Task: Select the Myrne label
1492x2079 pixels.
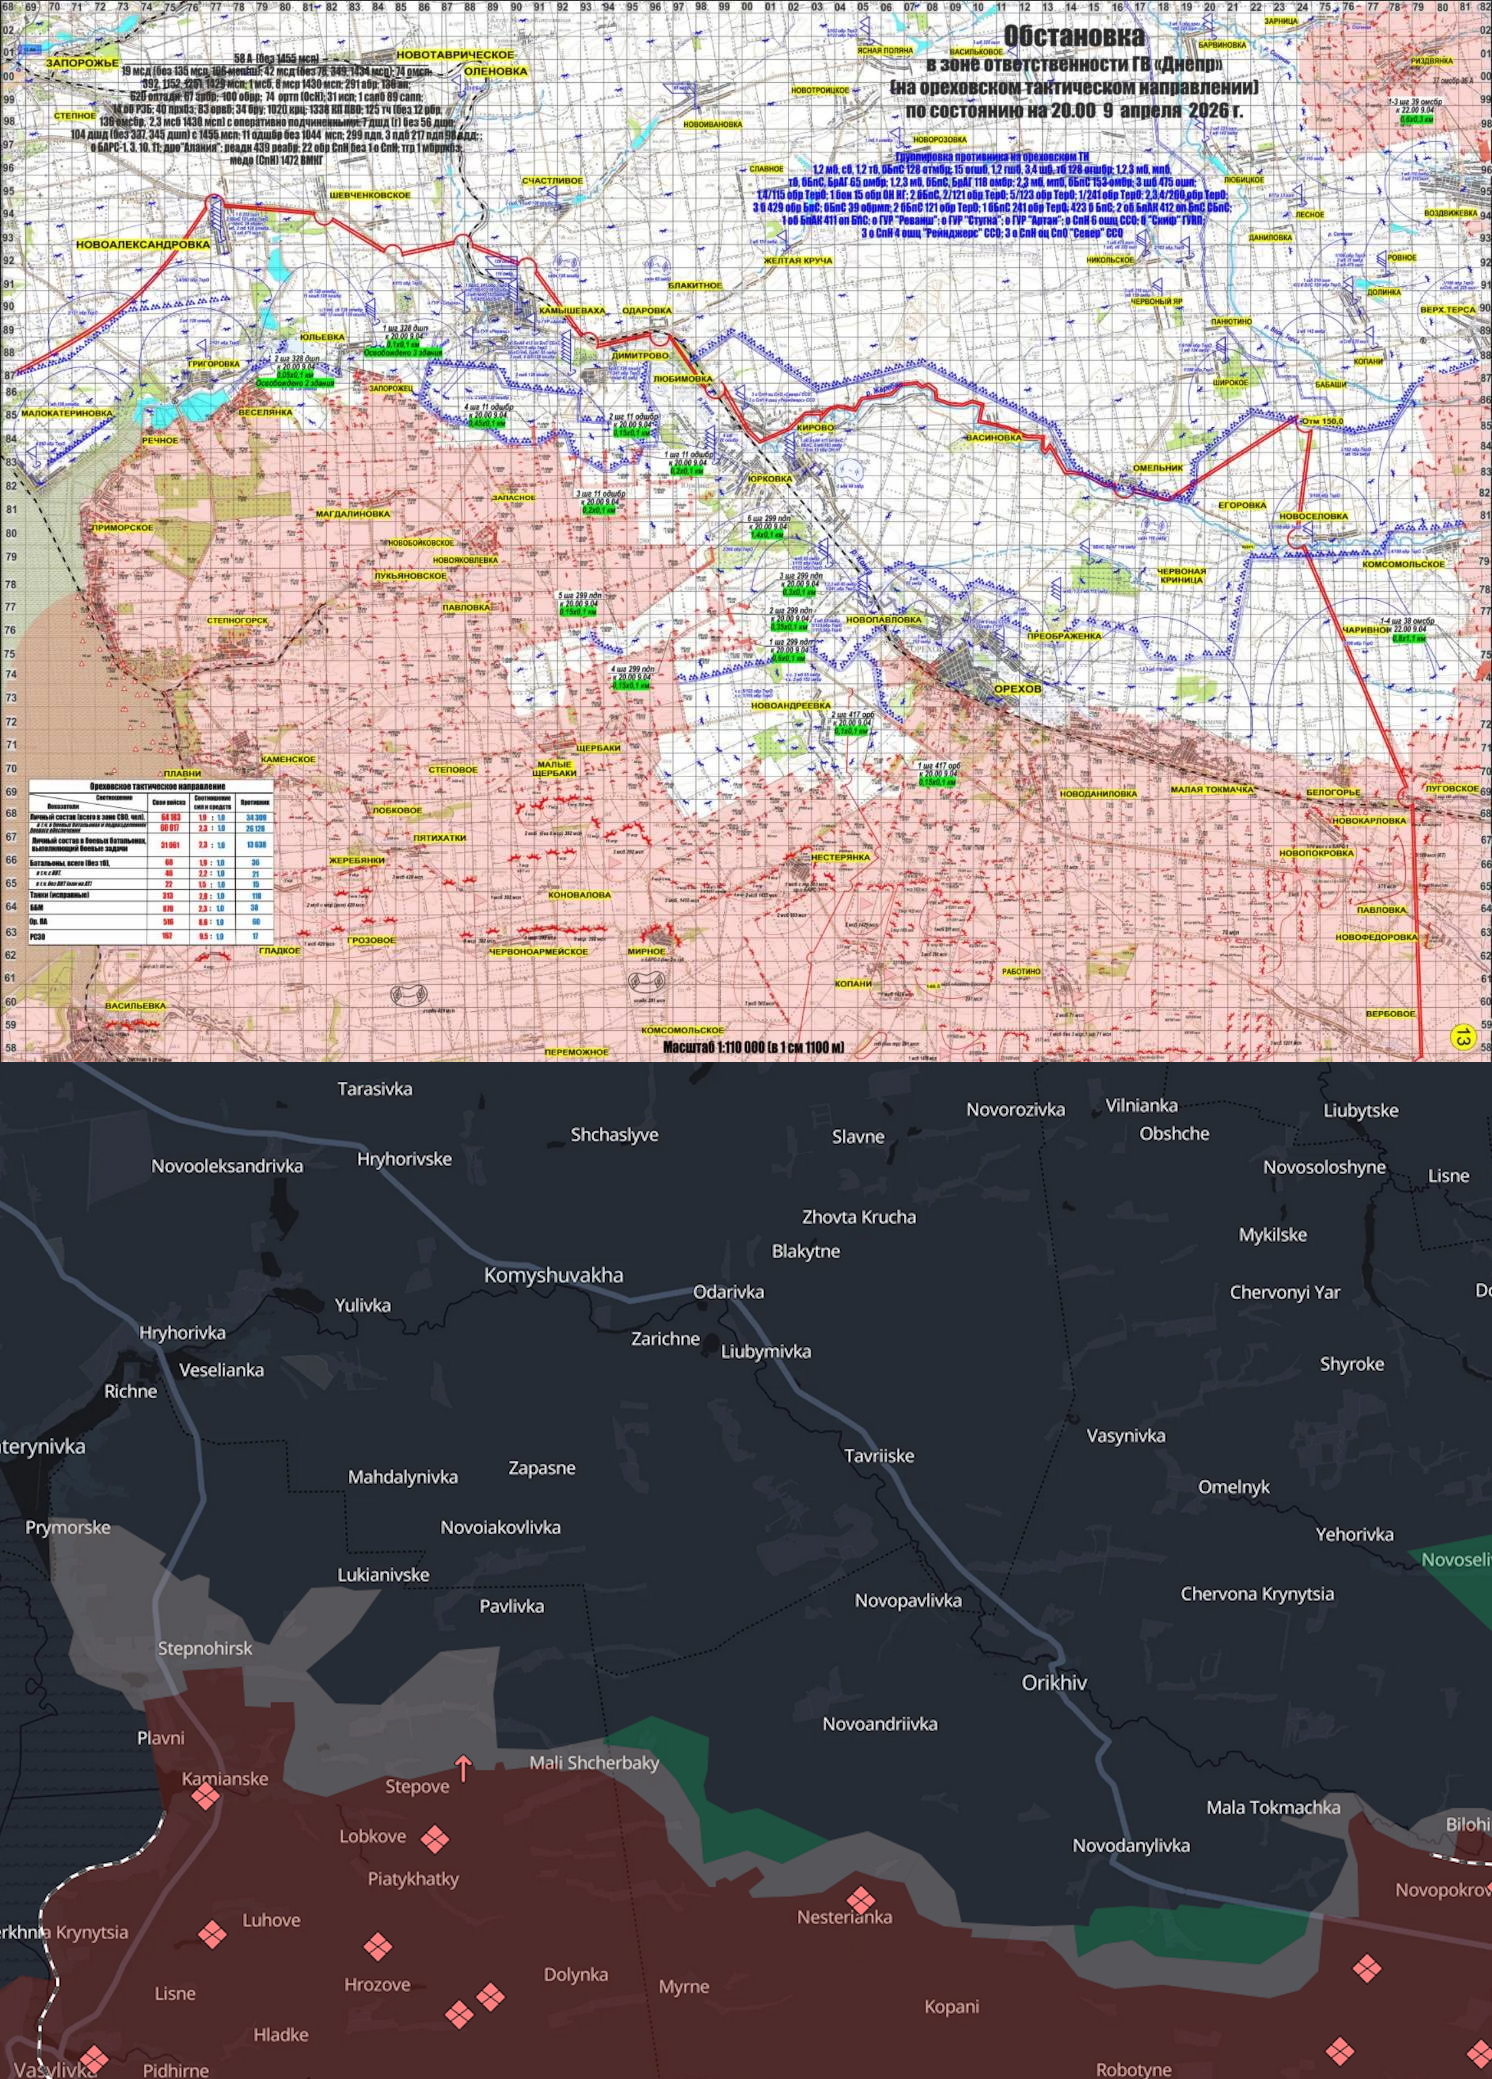Action: coord(684,1987)
